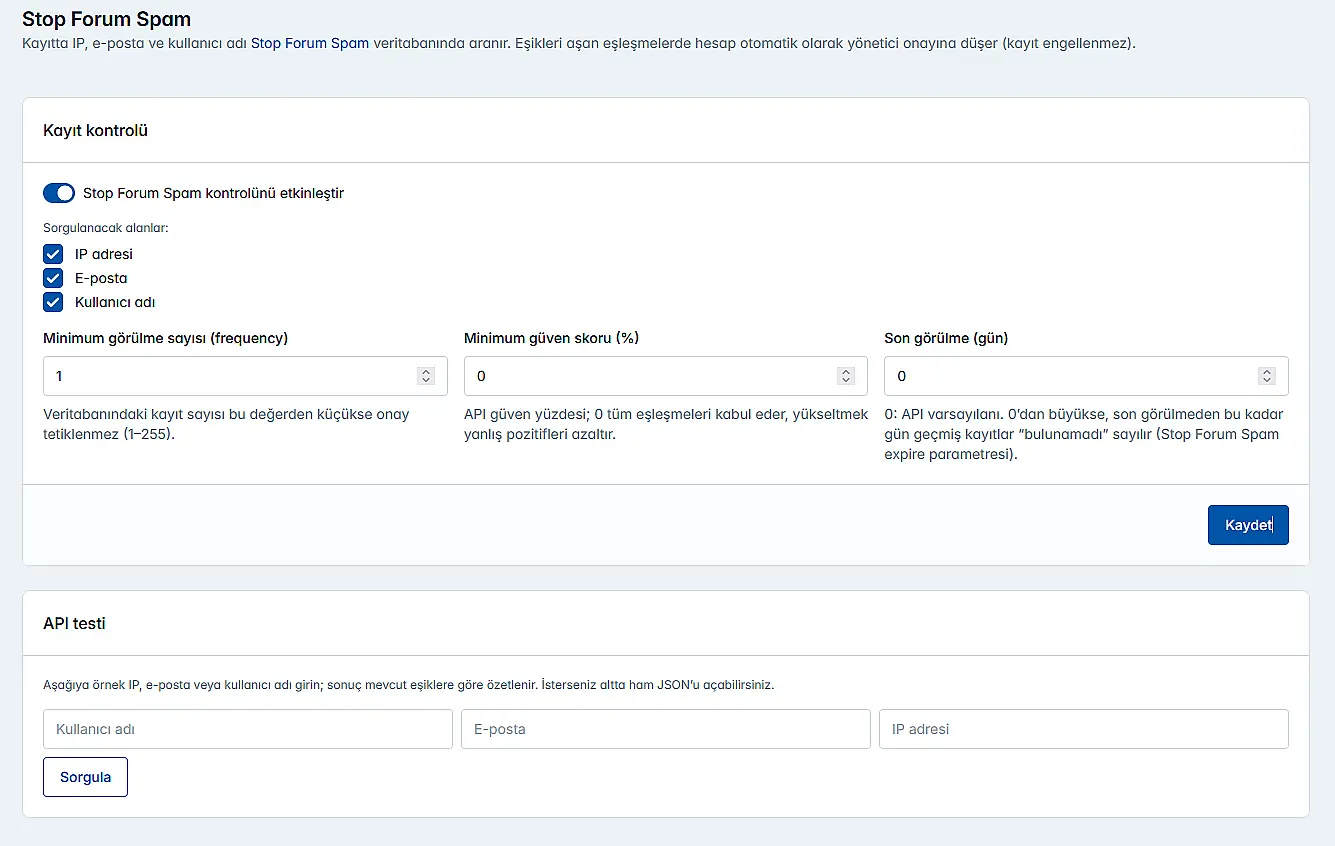Viewport: 1335px width, 846px height.
Task: Focus the API test Kullanıcı adı field
Action: 248,729
